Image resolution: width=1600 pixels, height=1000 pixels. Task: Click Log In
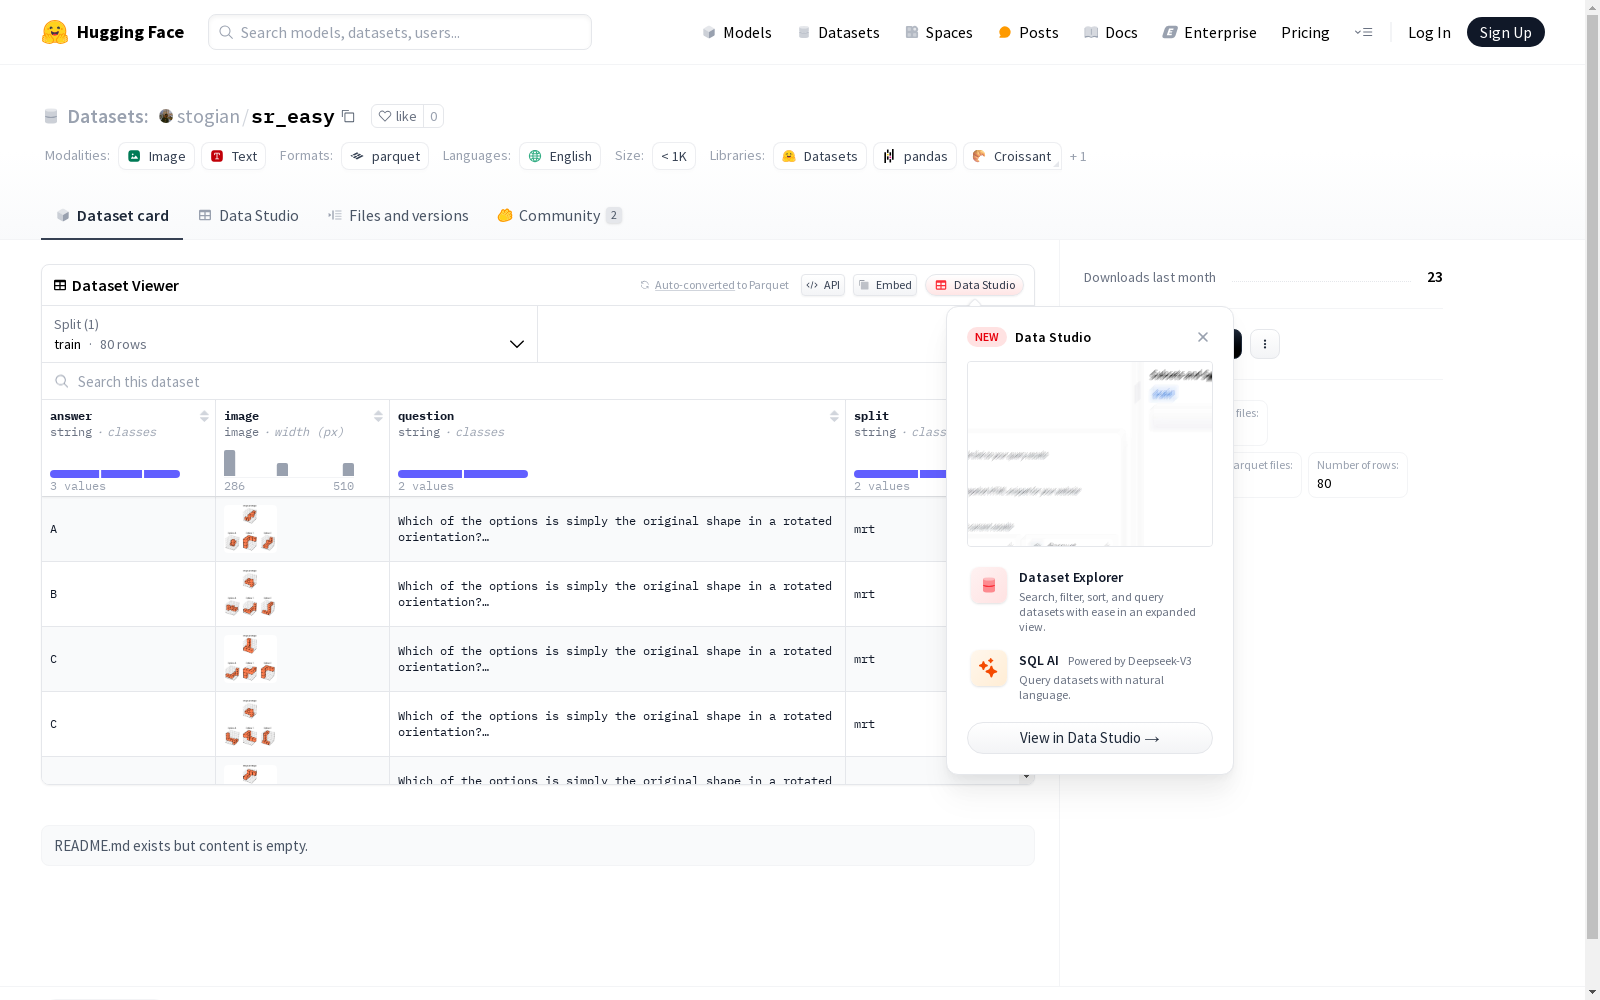click(x=1429, y=32)
